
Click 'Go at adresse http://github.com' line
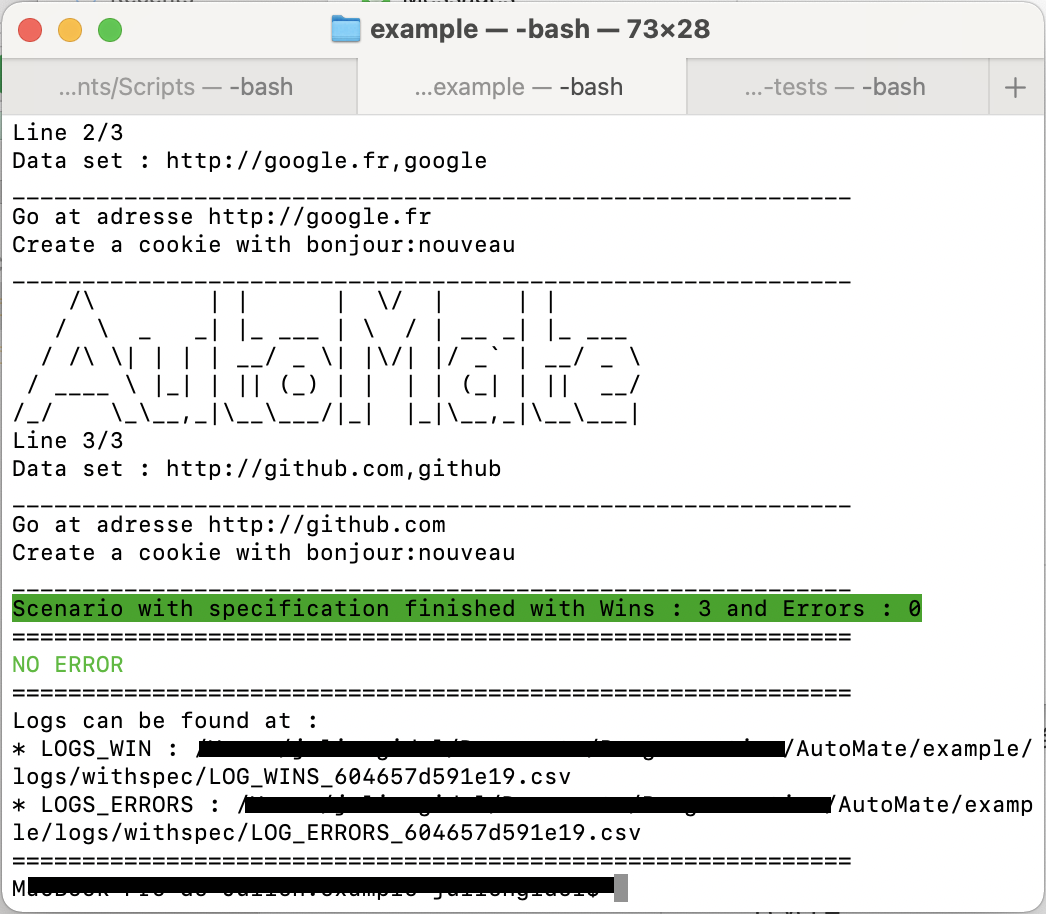tap(229, 525)
